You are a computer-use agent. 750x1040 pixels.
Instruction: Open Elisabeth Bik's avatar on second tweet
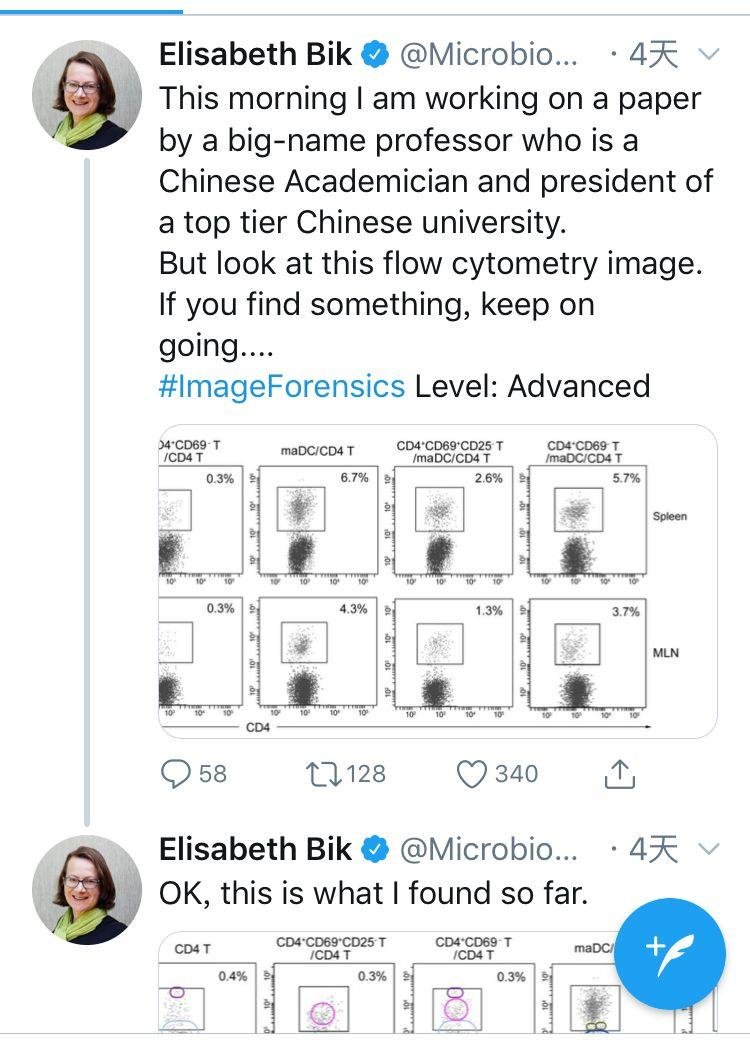click(87, 889)
